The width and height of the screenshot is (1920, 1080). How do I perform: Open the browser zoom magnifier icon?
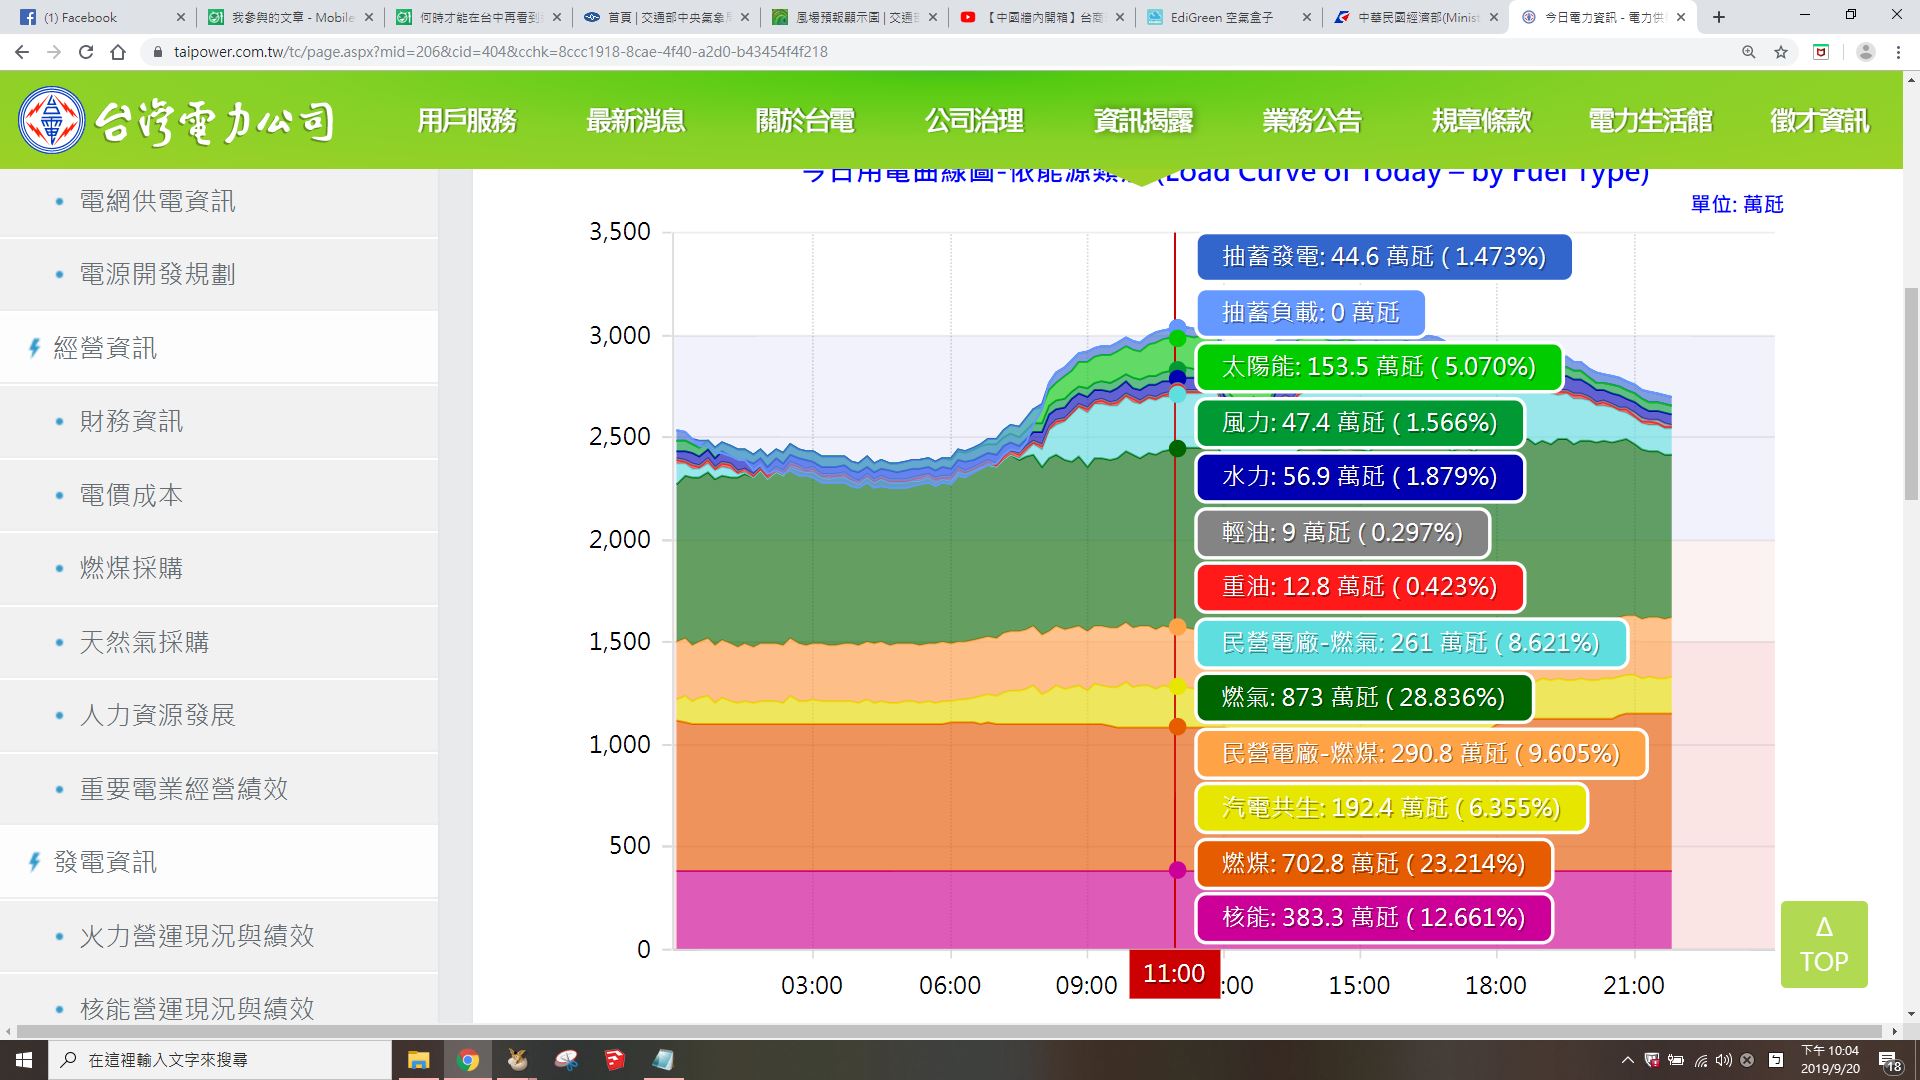1749,52
